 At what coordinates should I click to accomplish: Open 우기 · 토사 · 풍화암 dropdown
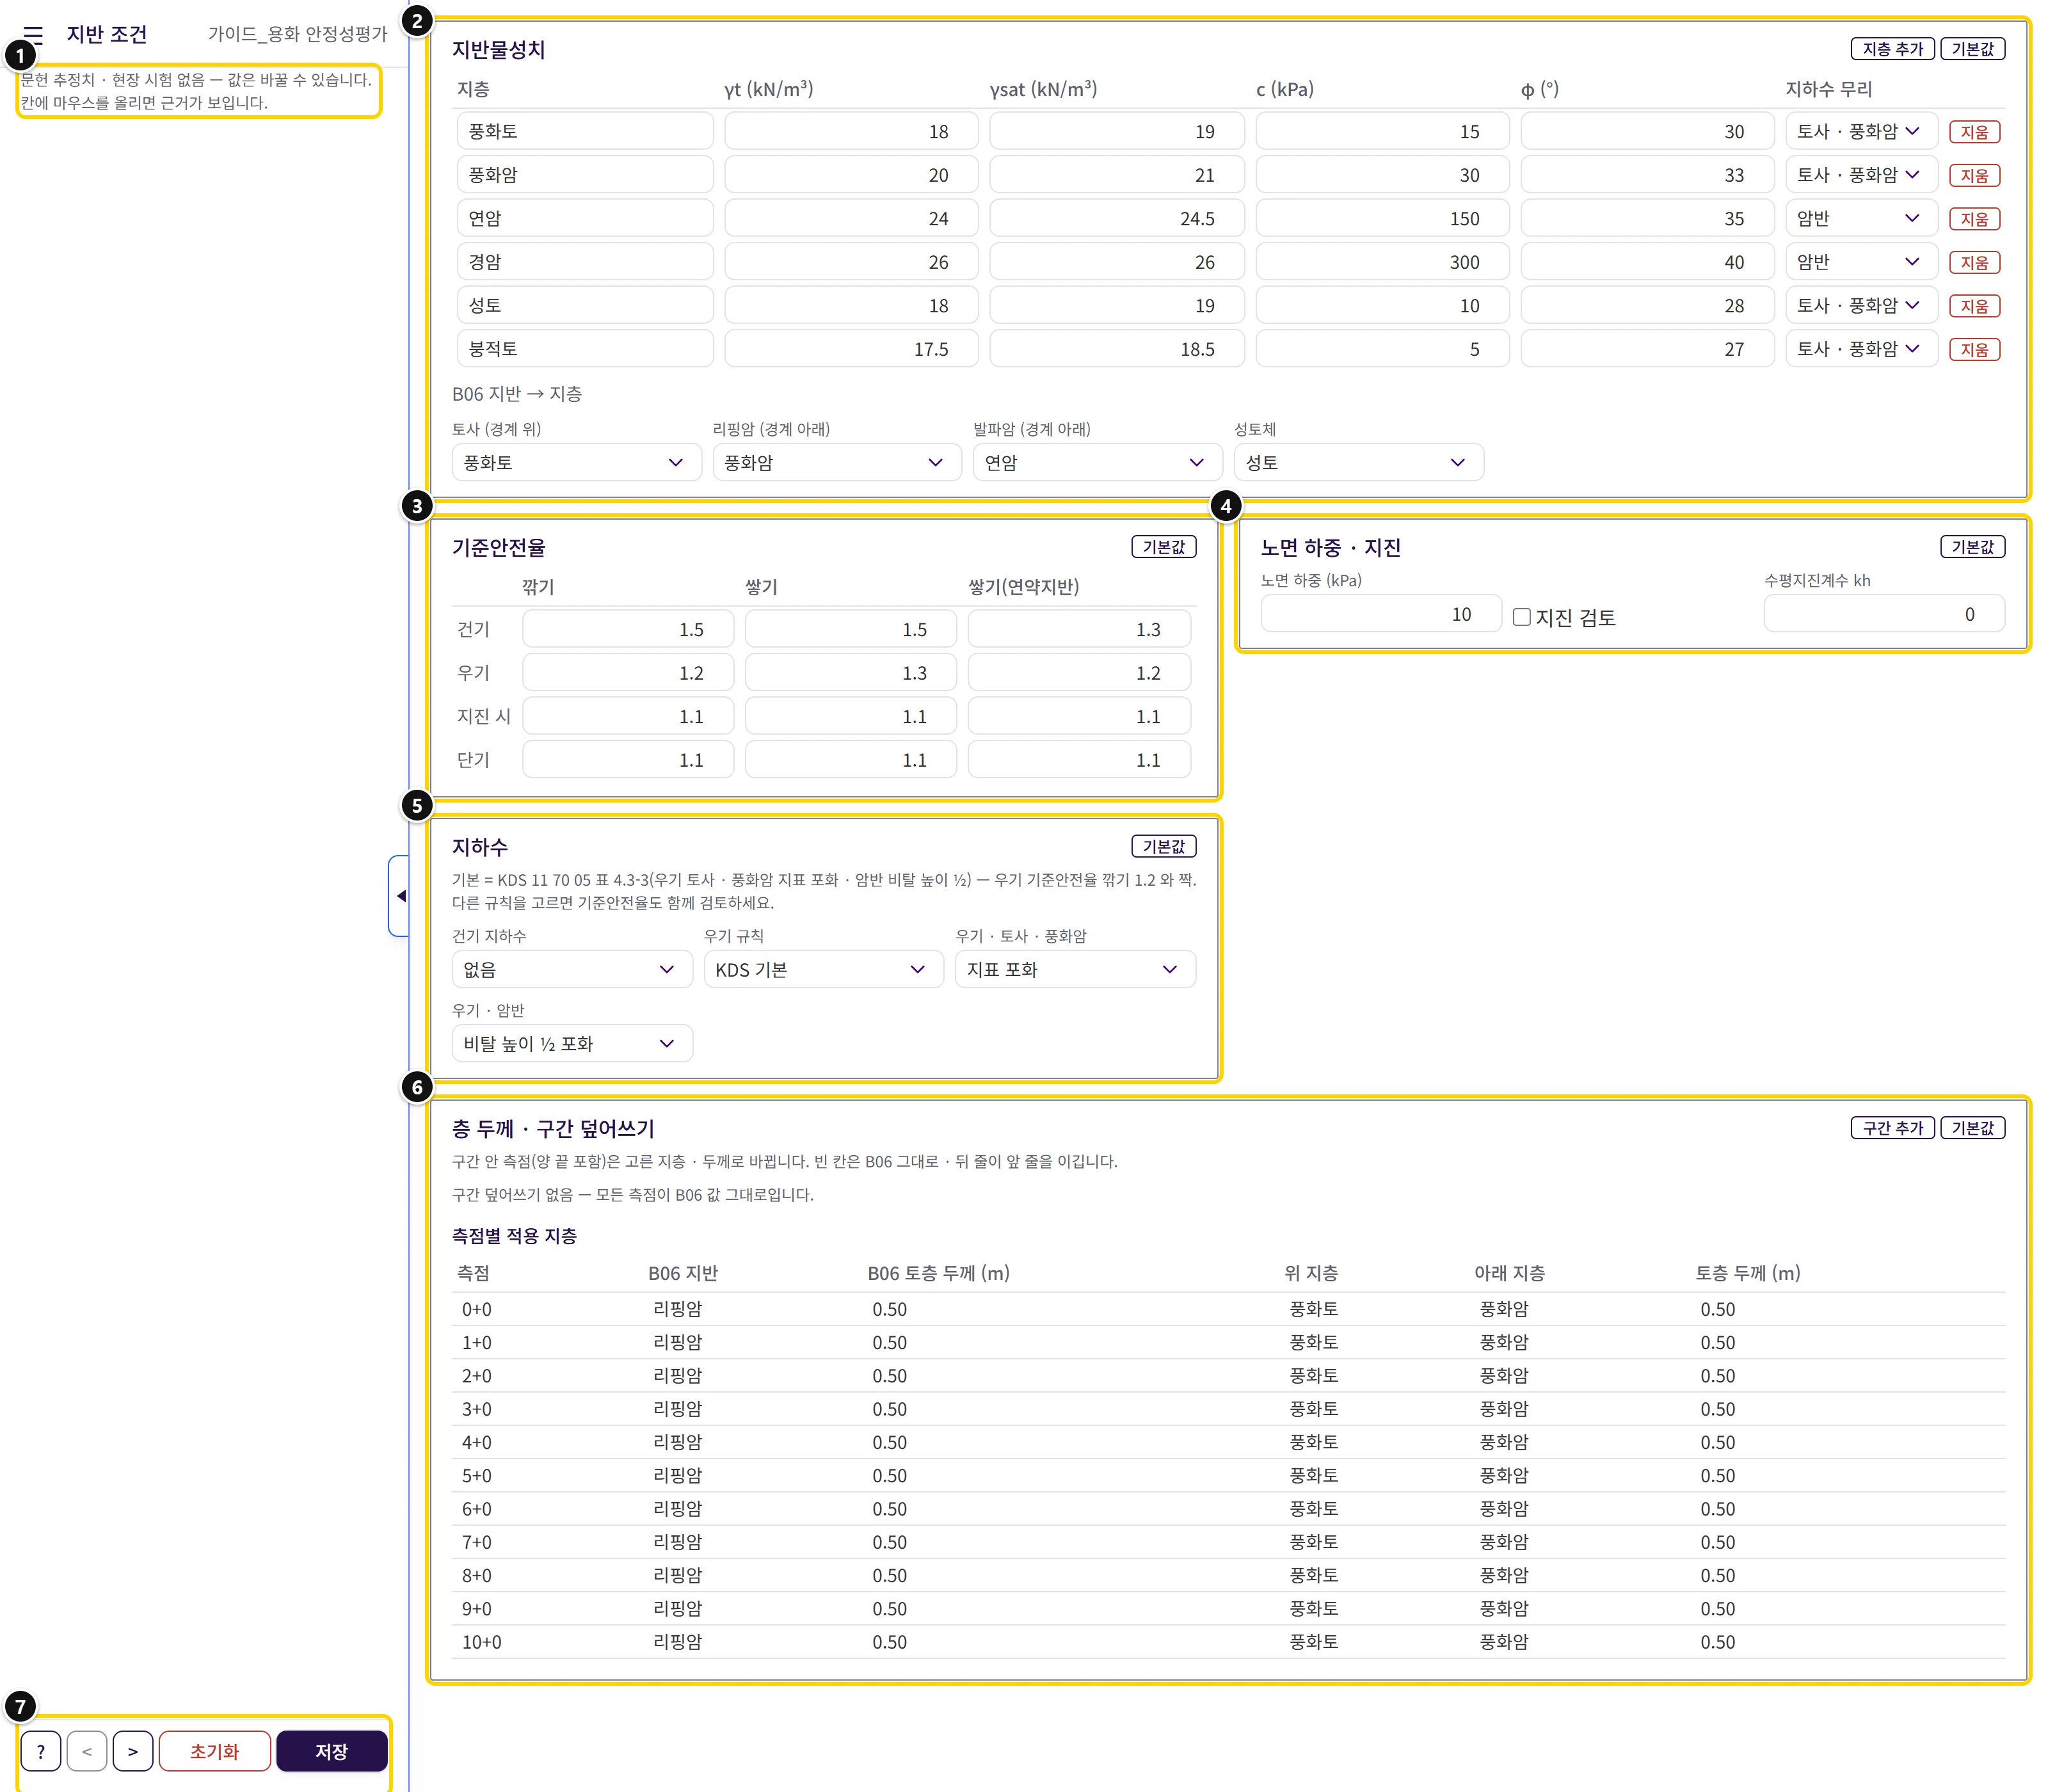click(x=1075, y=969)
